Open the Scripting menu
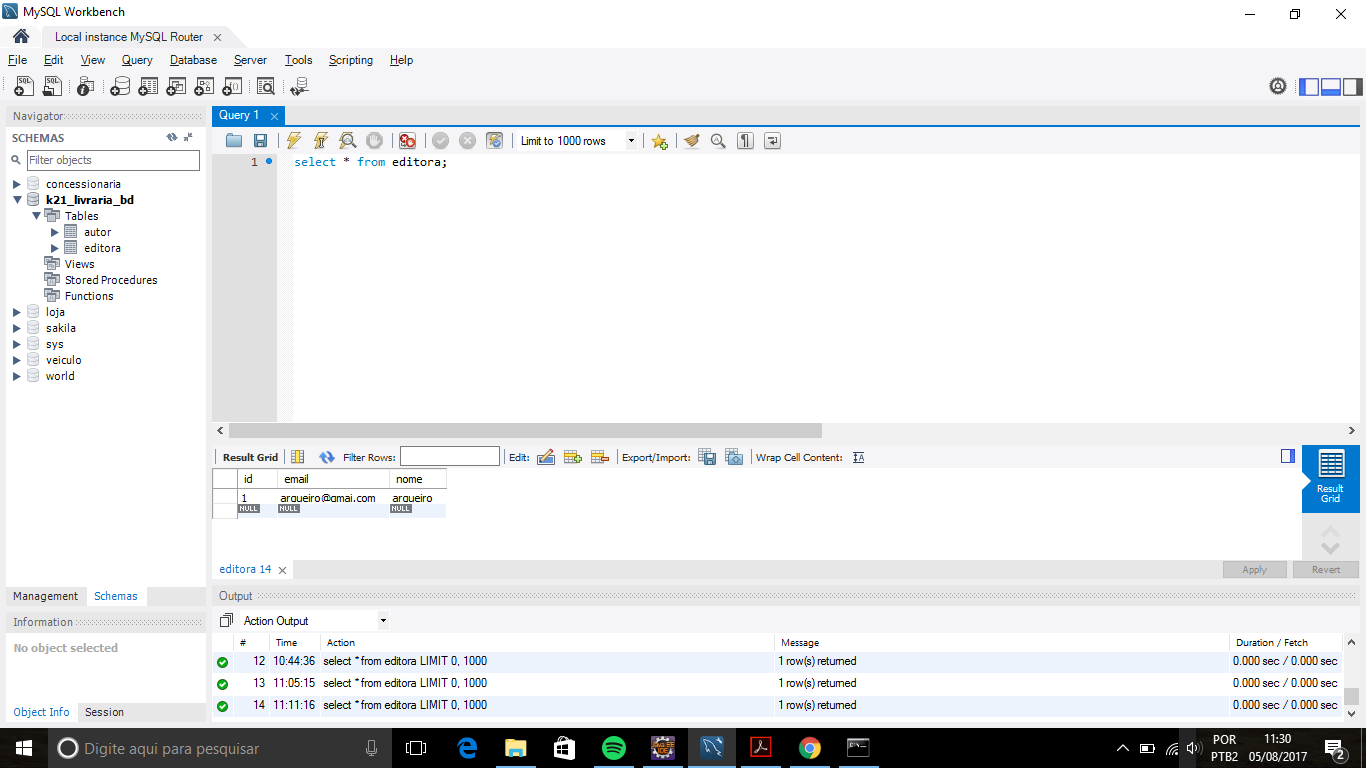 [350, 60]
